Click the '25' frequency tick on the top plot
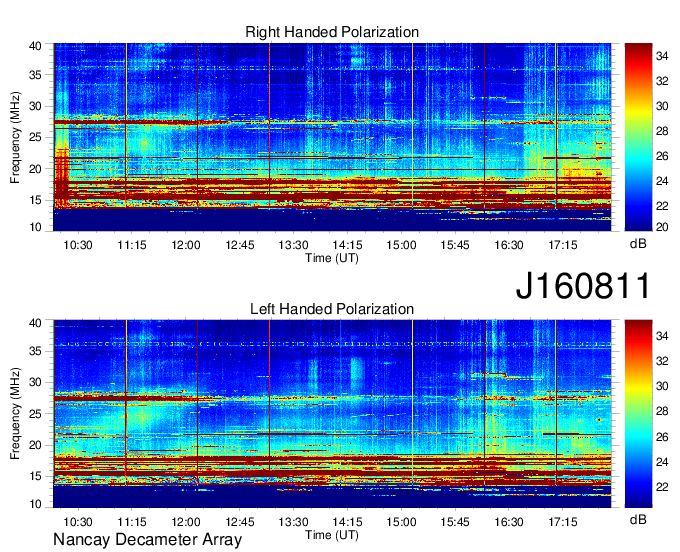The height and width of the screenshot is (552, 680). click(x=35, y=138)
